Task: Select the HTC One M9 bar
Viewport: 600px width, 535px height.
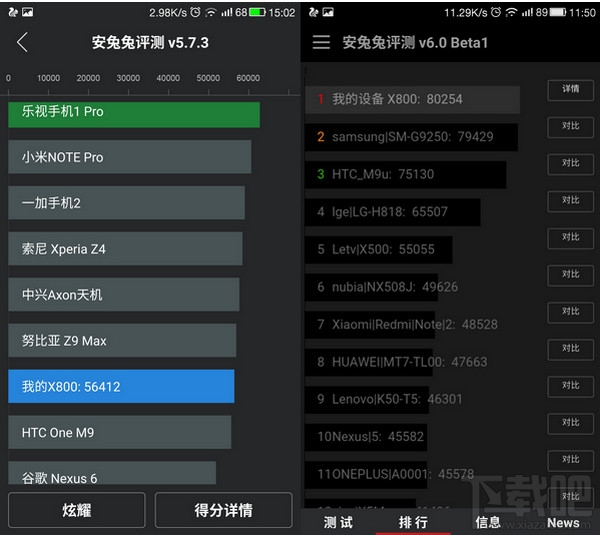Action: click(119, 432)
